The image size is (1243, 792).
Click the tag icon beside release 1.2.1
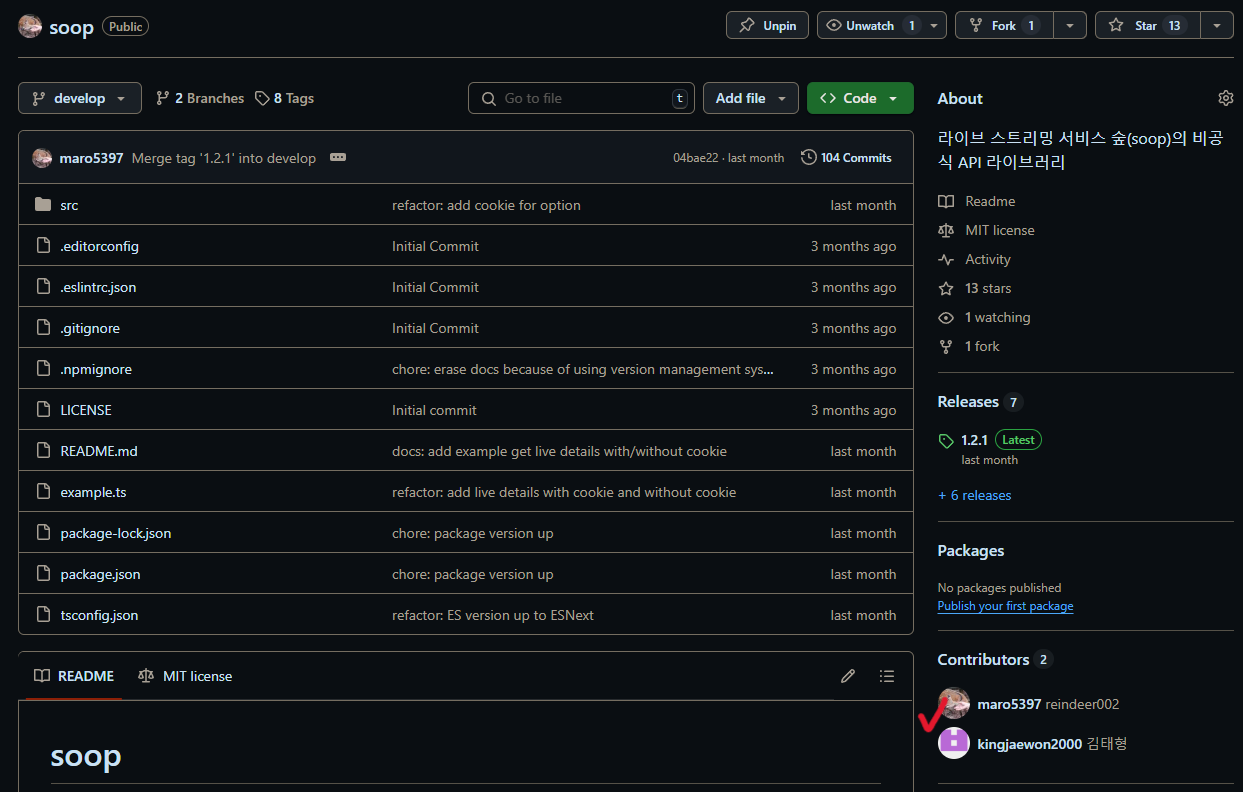click(946, 440)
